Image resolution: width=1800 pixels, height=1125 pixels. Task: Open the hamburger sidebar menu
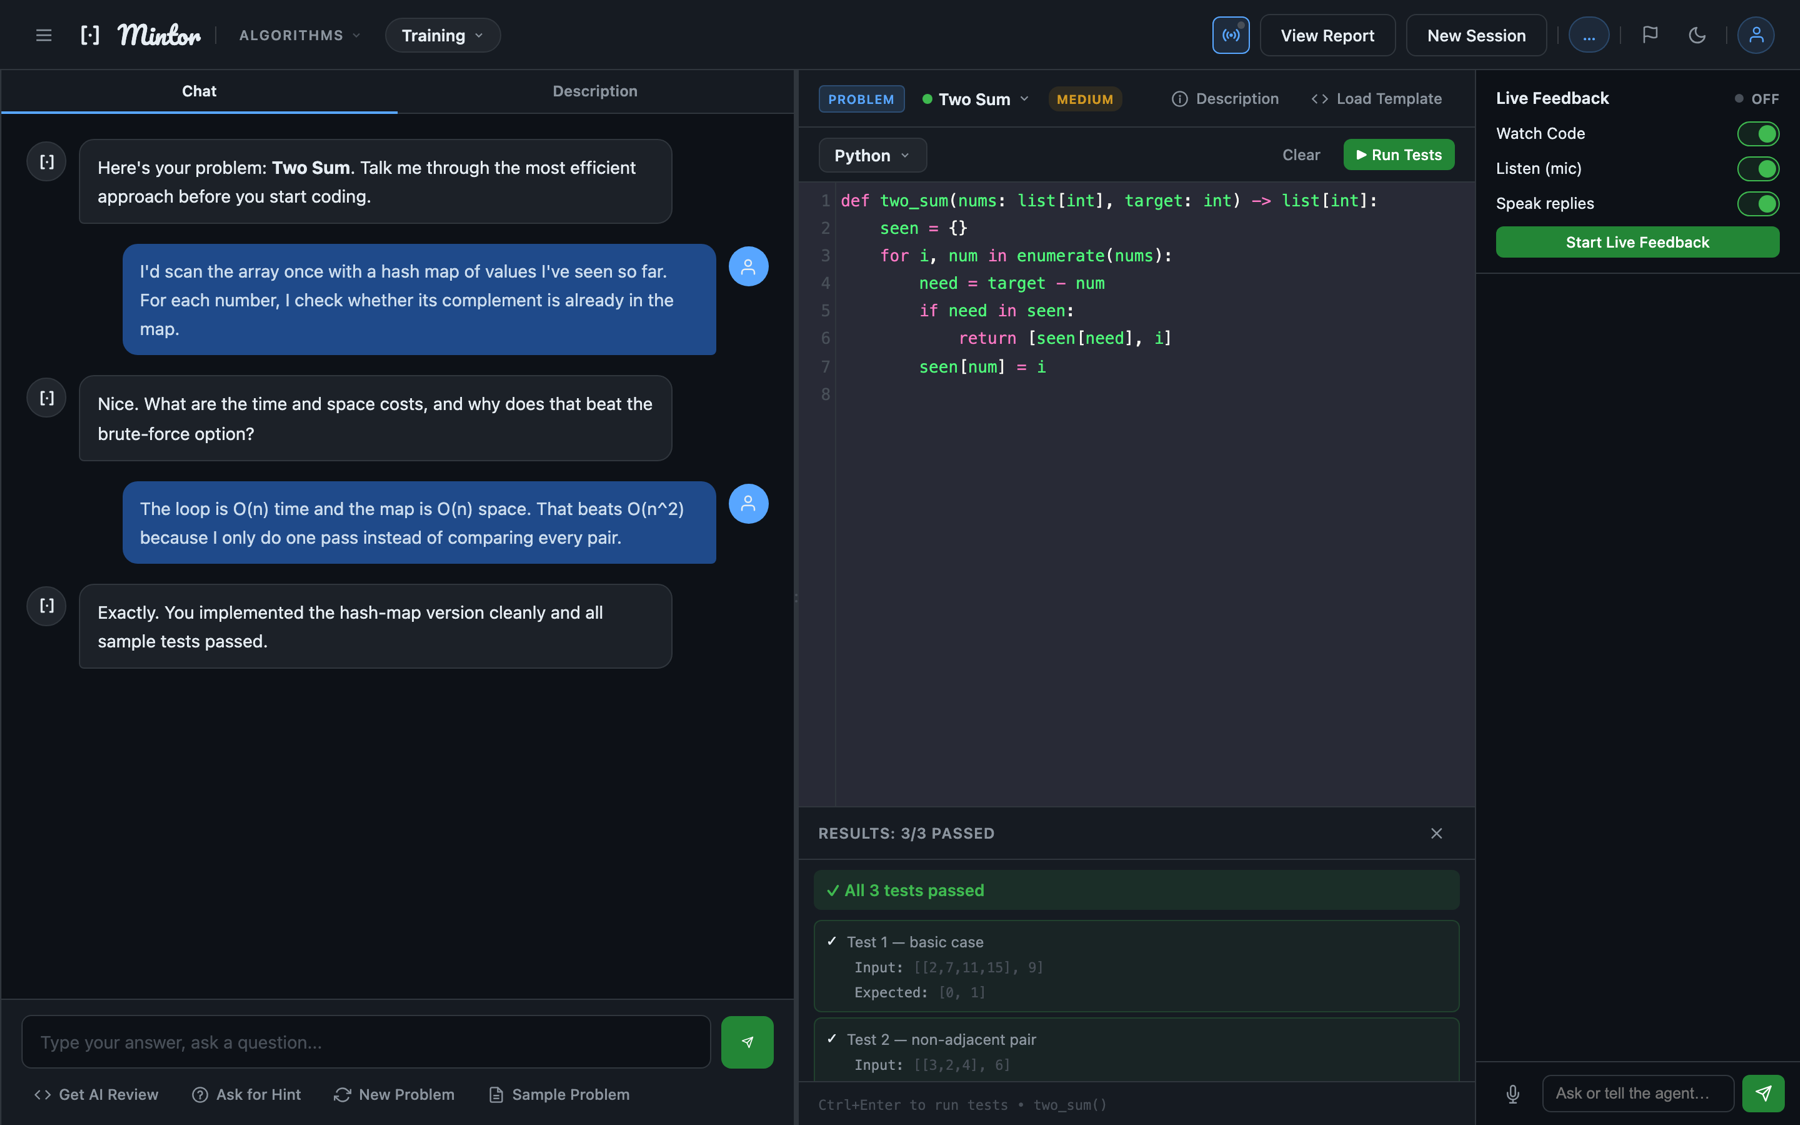(x=43, y=35)
